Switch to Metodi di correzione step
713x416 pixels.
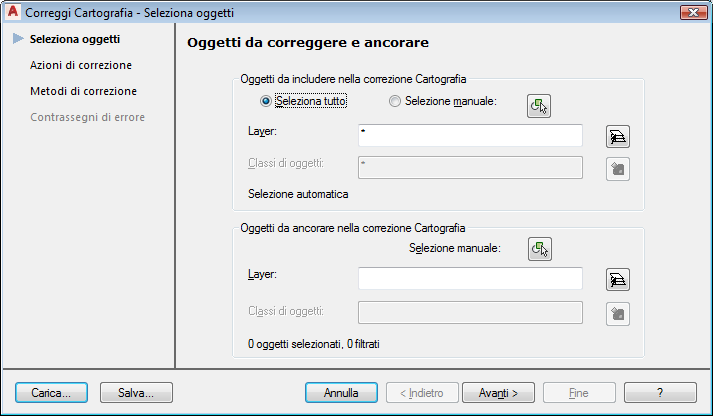(83, 91)
